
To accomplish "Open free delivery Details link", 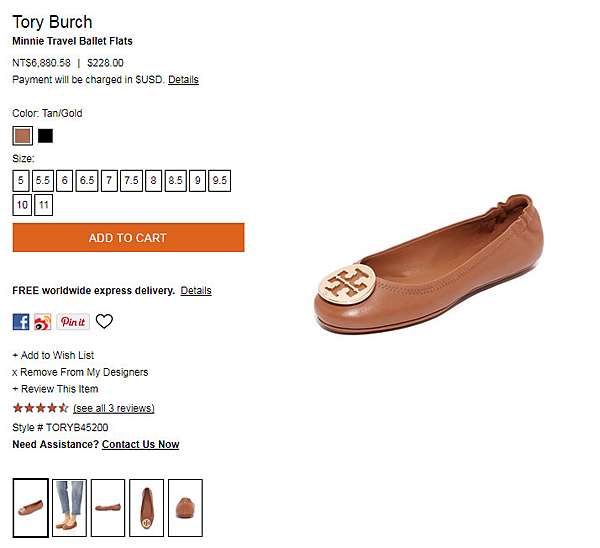I will [196, 291].
